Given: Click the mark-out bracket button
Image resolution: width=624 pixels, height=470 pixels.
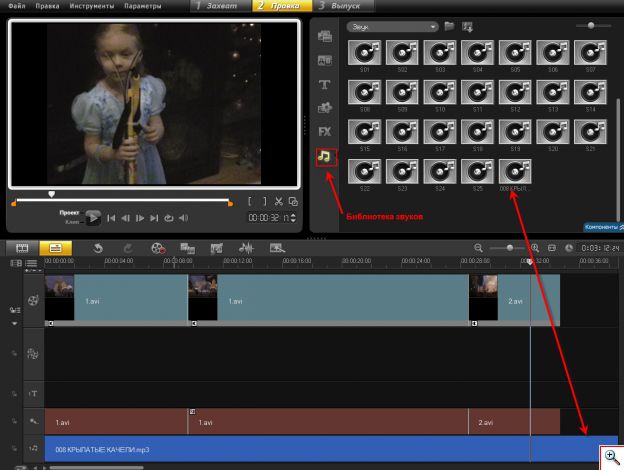Looking at the screenshot, I should 264,201.
